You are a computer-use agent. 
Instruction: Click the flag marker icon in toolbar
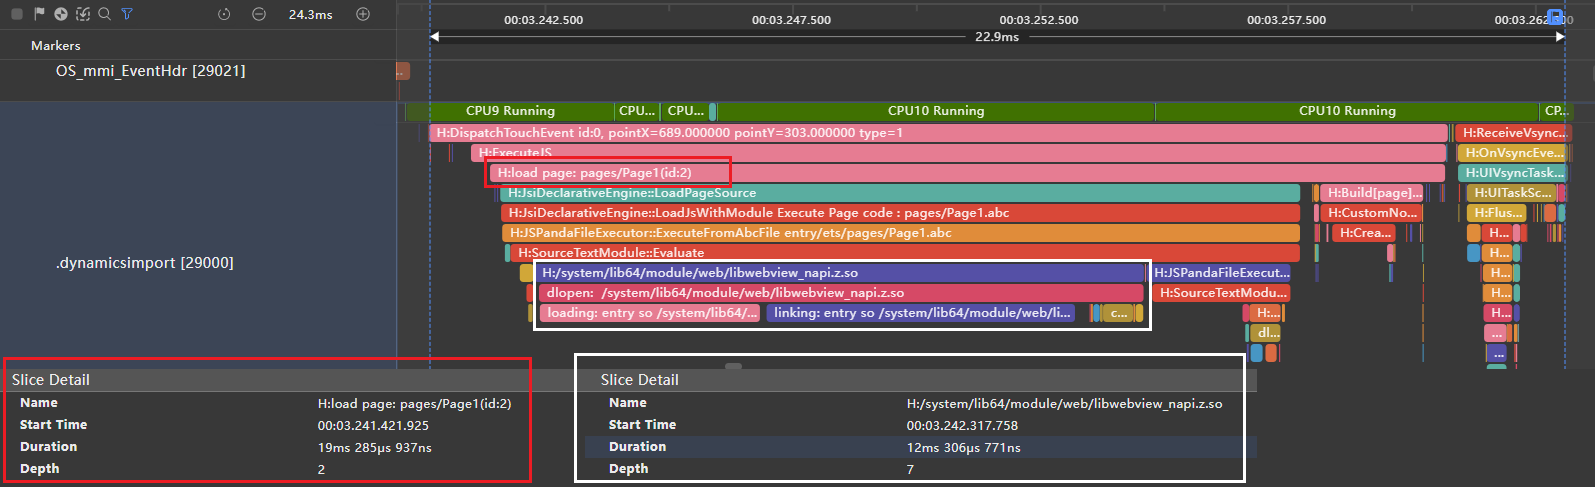(39, 14)
